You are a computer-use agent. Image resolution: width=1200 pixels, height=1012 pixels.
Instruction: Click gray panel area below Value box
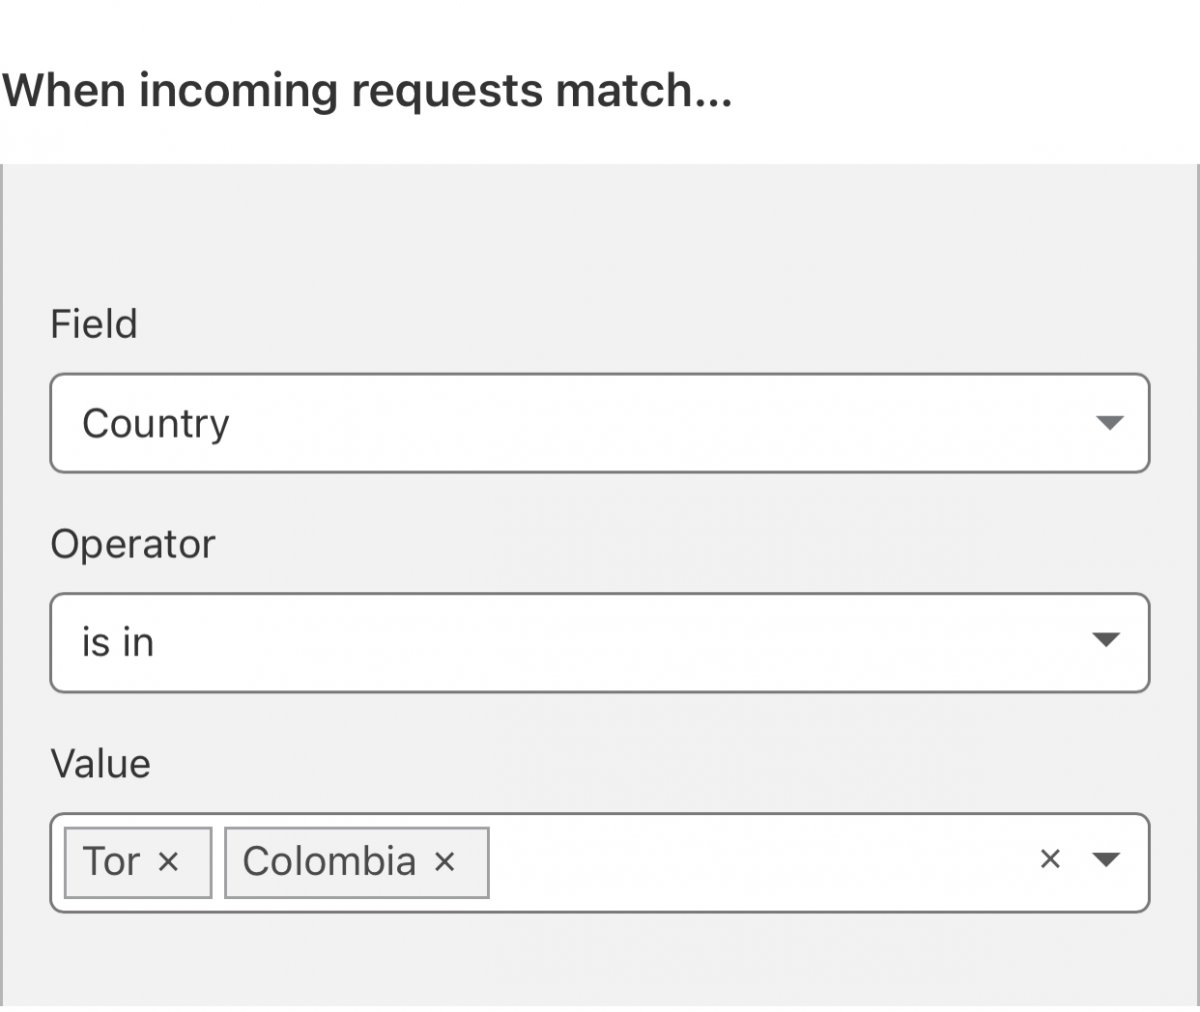coord(600,960)
